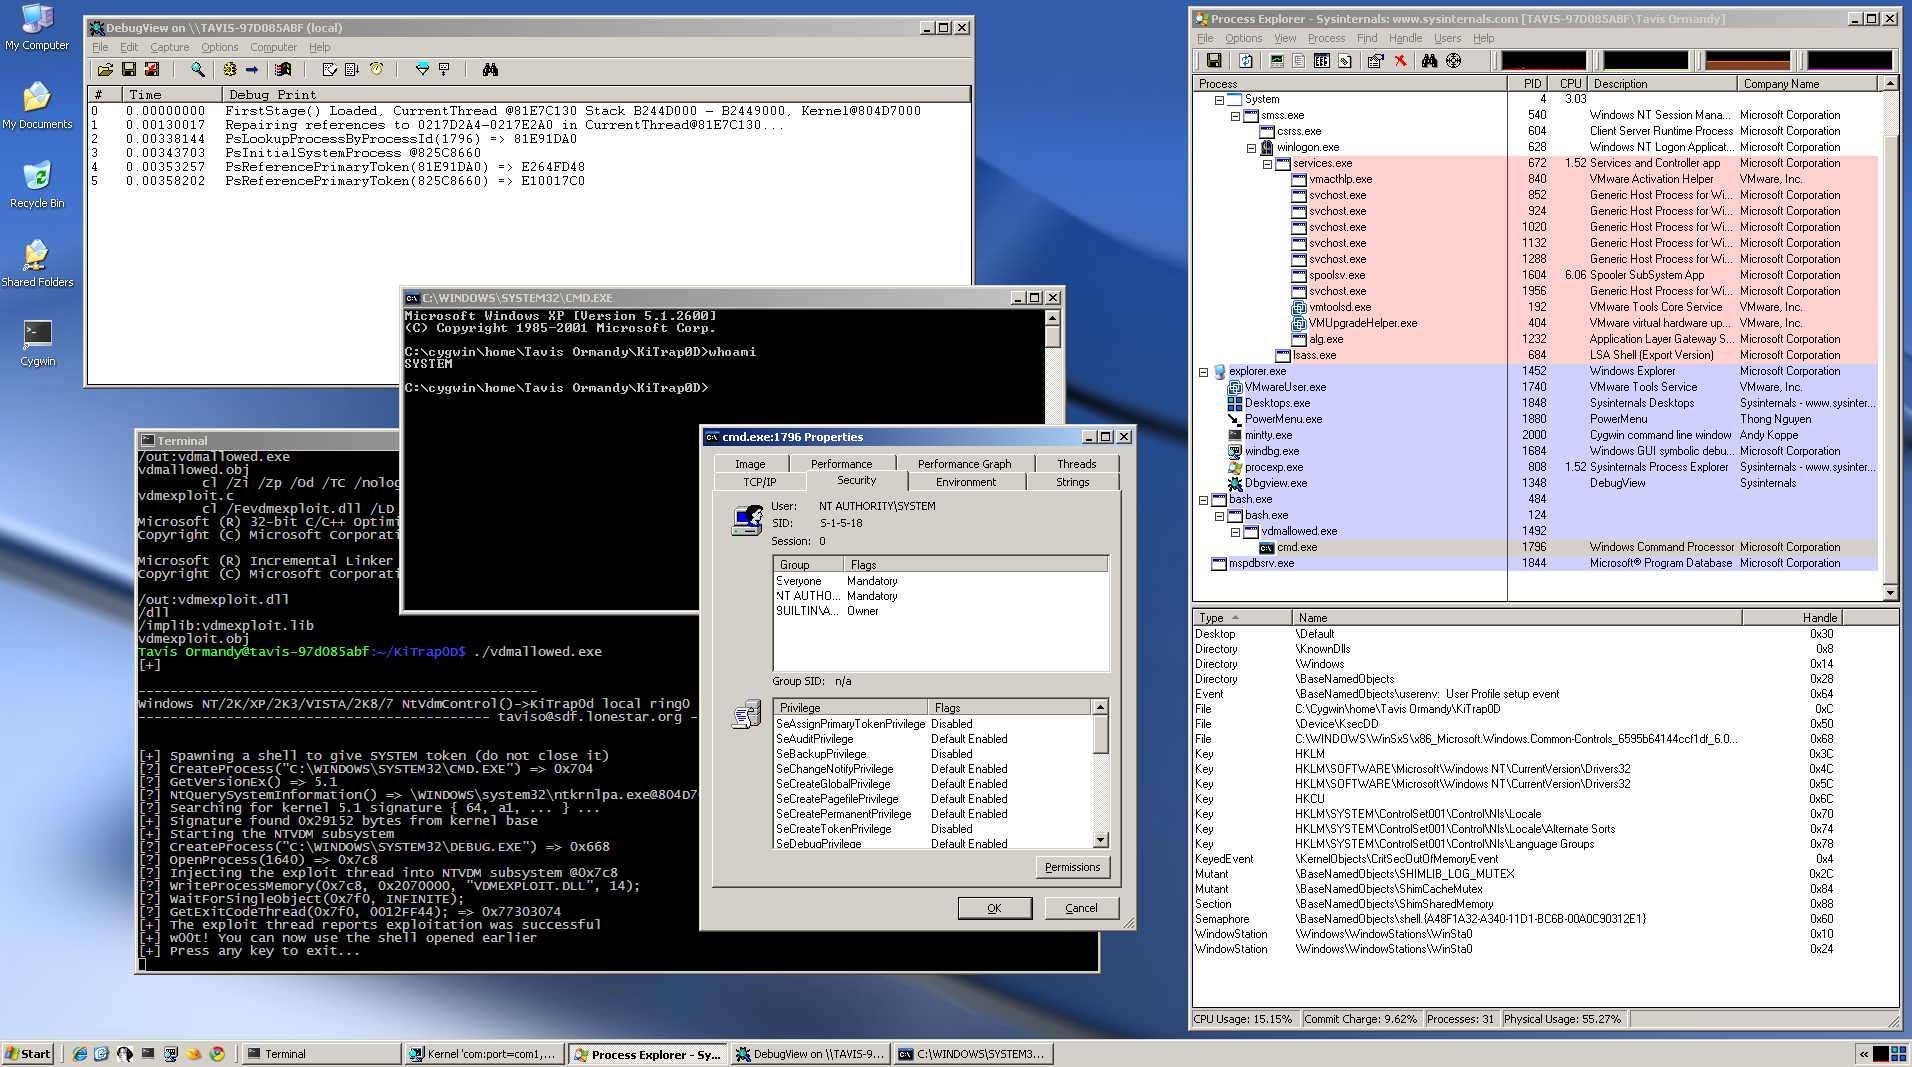Switch to the Strings tab in Properties

pos(1072,482)
